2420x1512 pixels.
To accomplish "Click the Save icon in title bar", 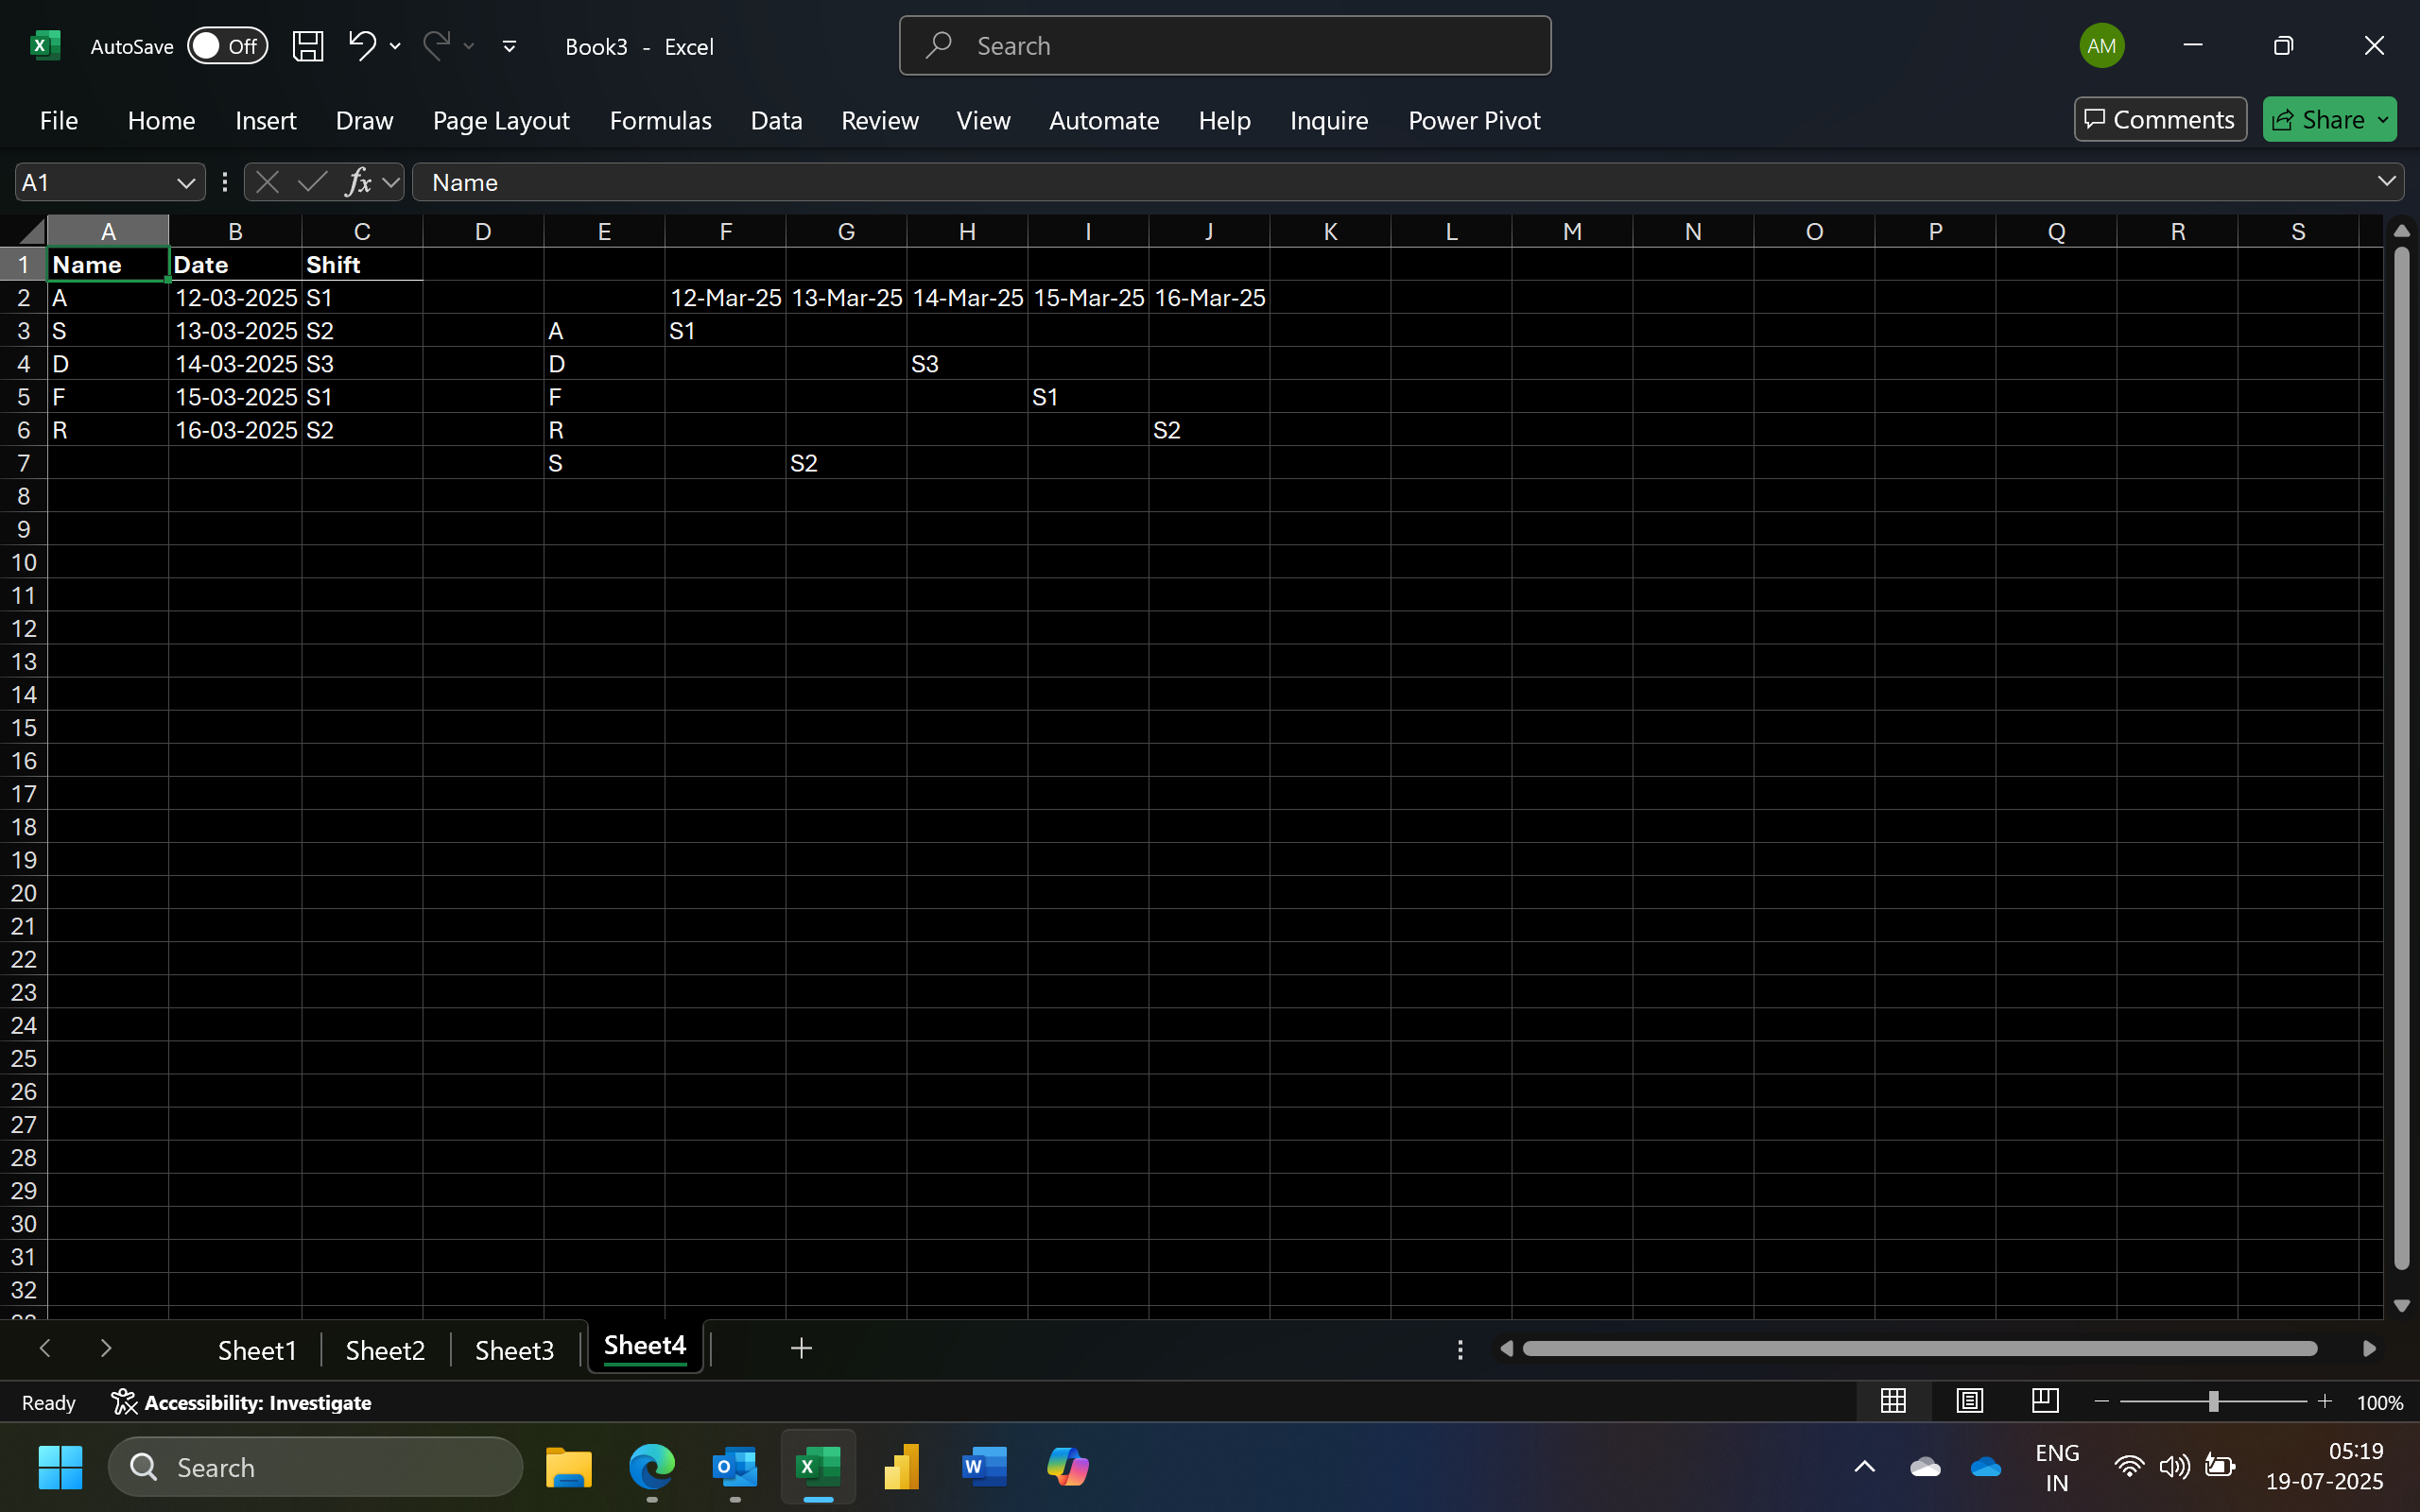I will (x=307, y=46).
